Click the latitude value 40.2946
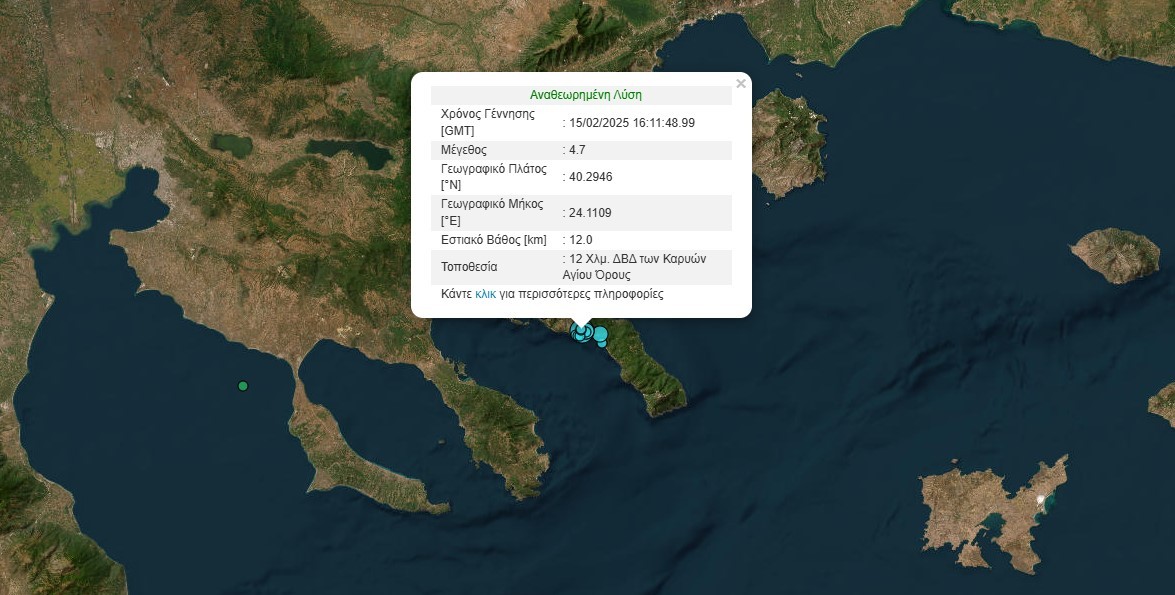The height and width of the screenshot is (595, 1175). 590,177
